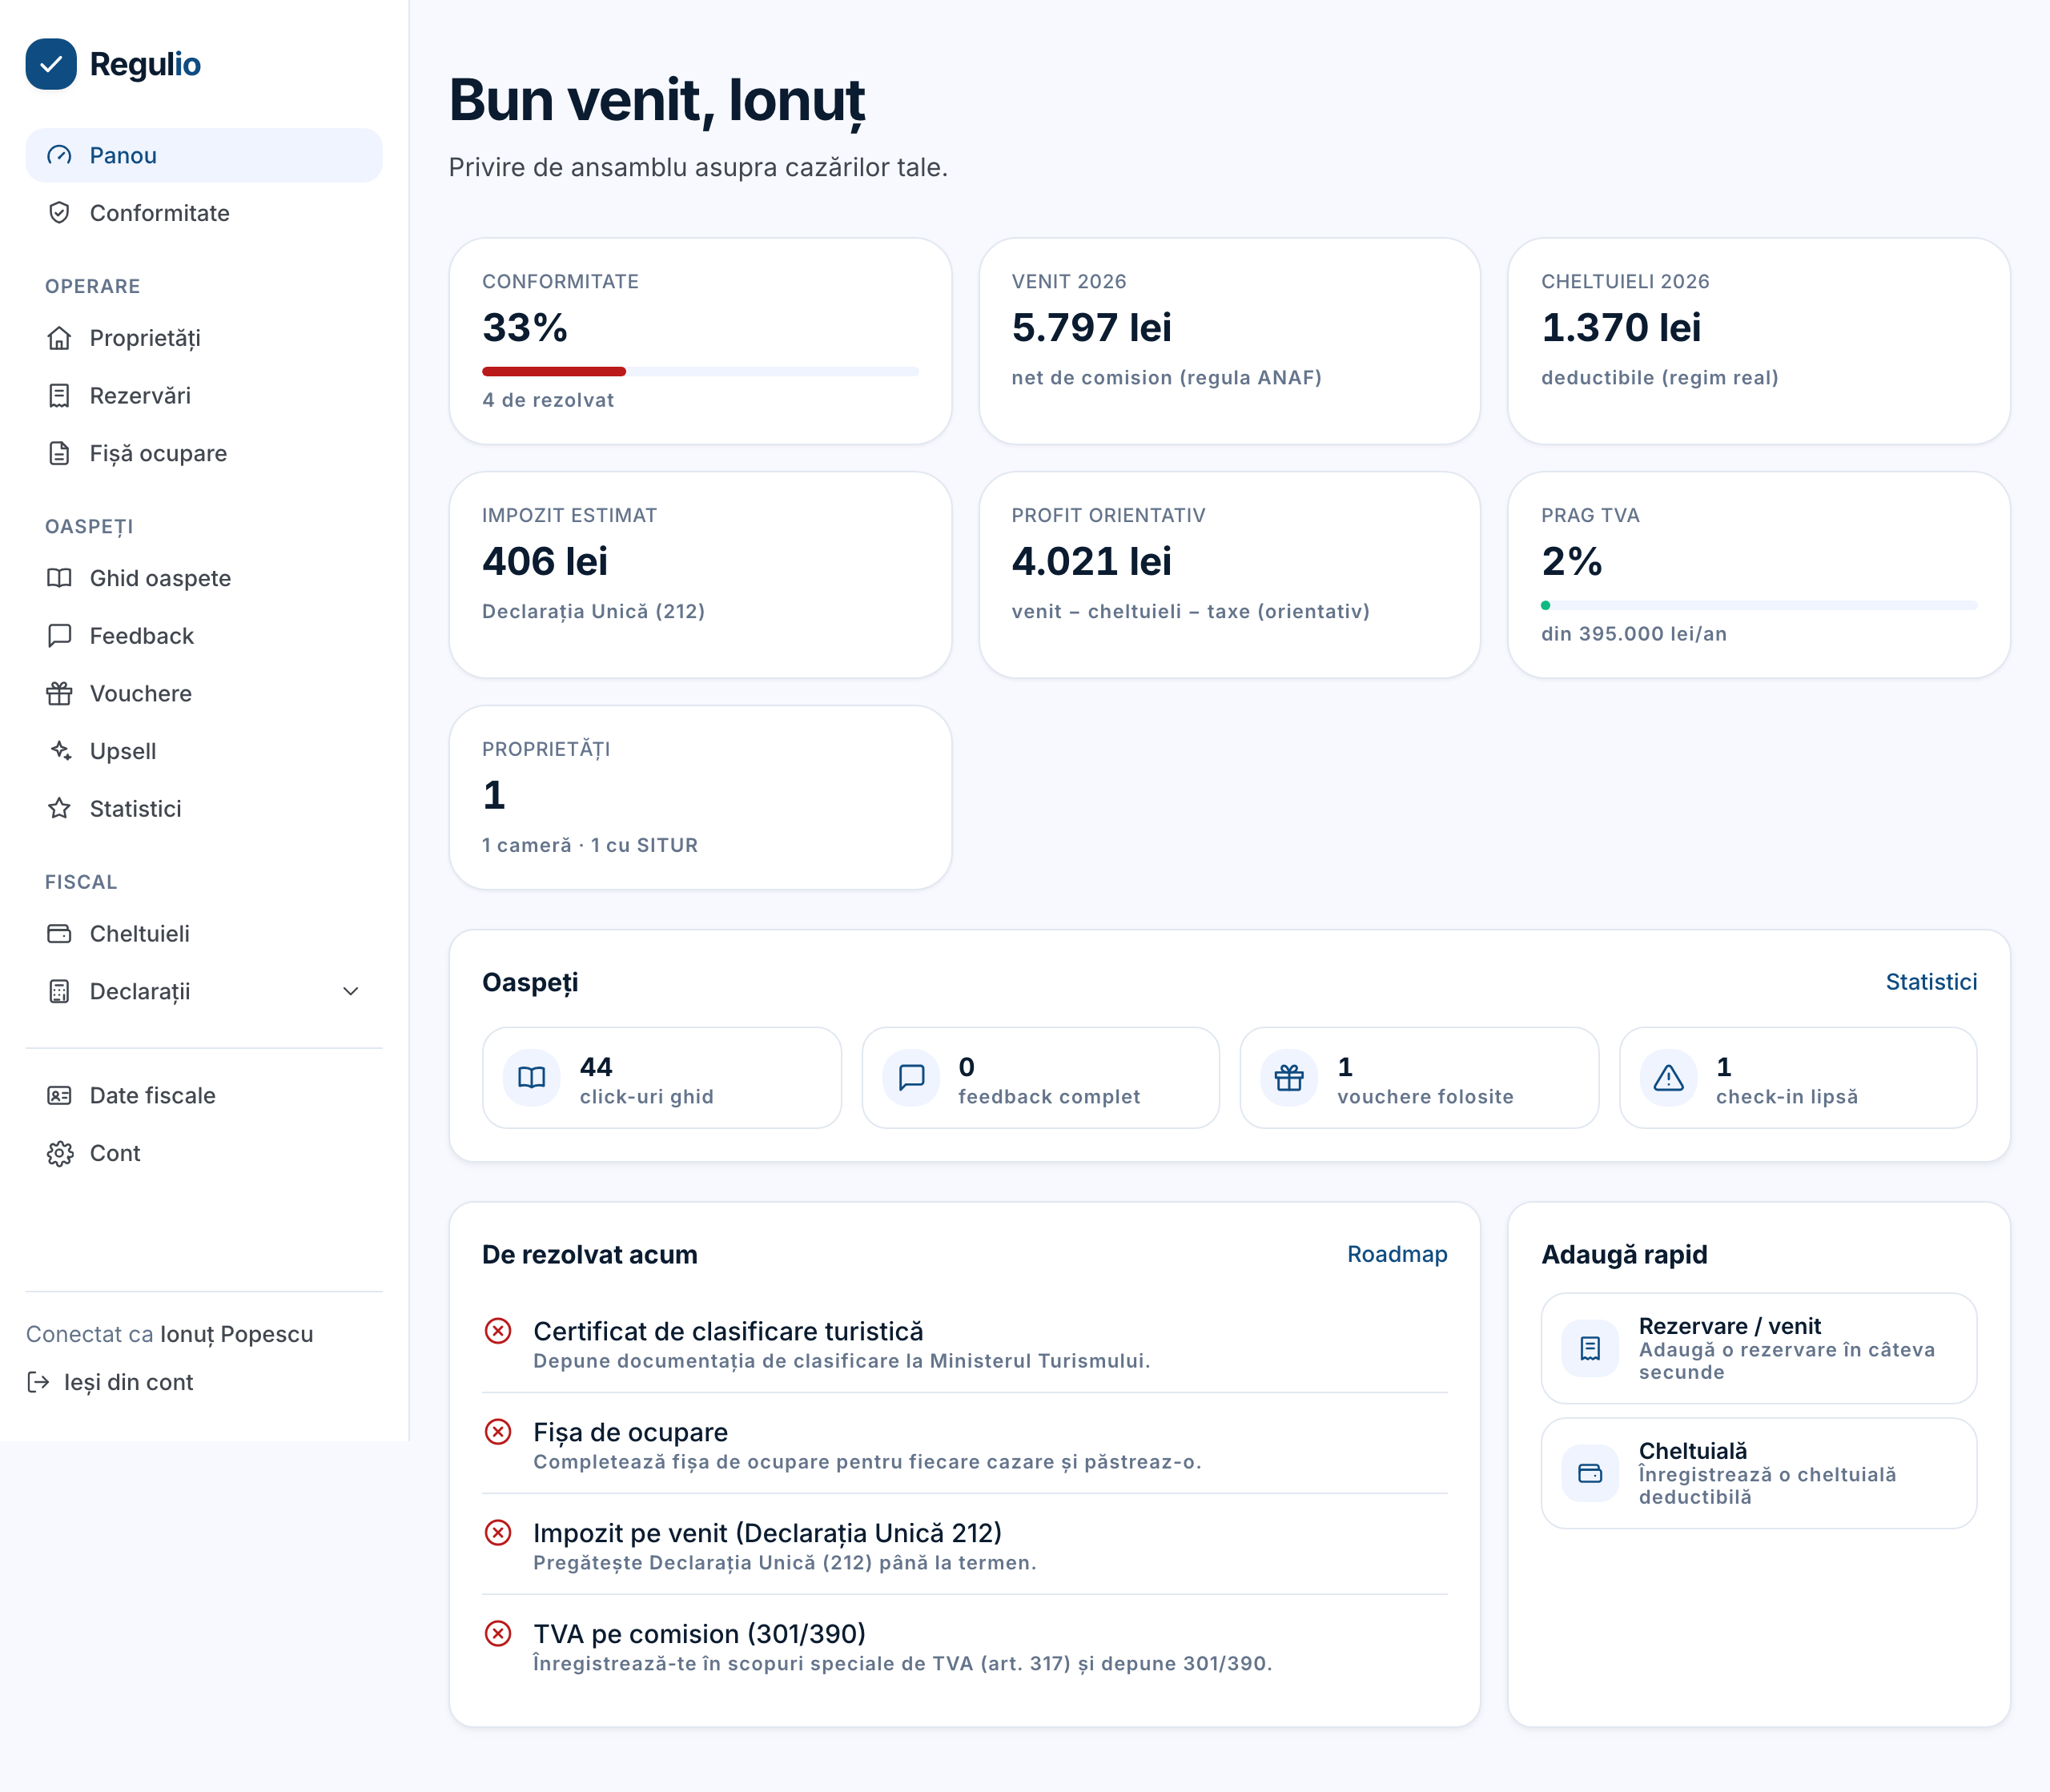
Task: Click the red X icon beside Impozit pe venit
Action: tap(498, 1533)
